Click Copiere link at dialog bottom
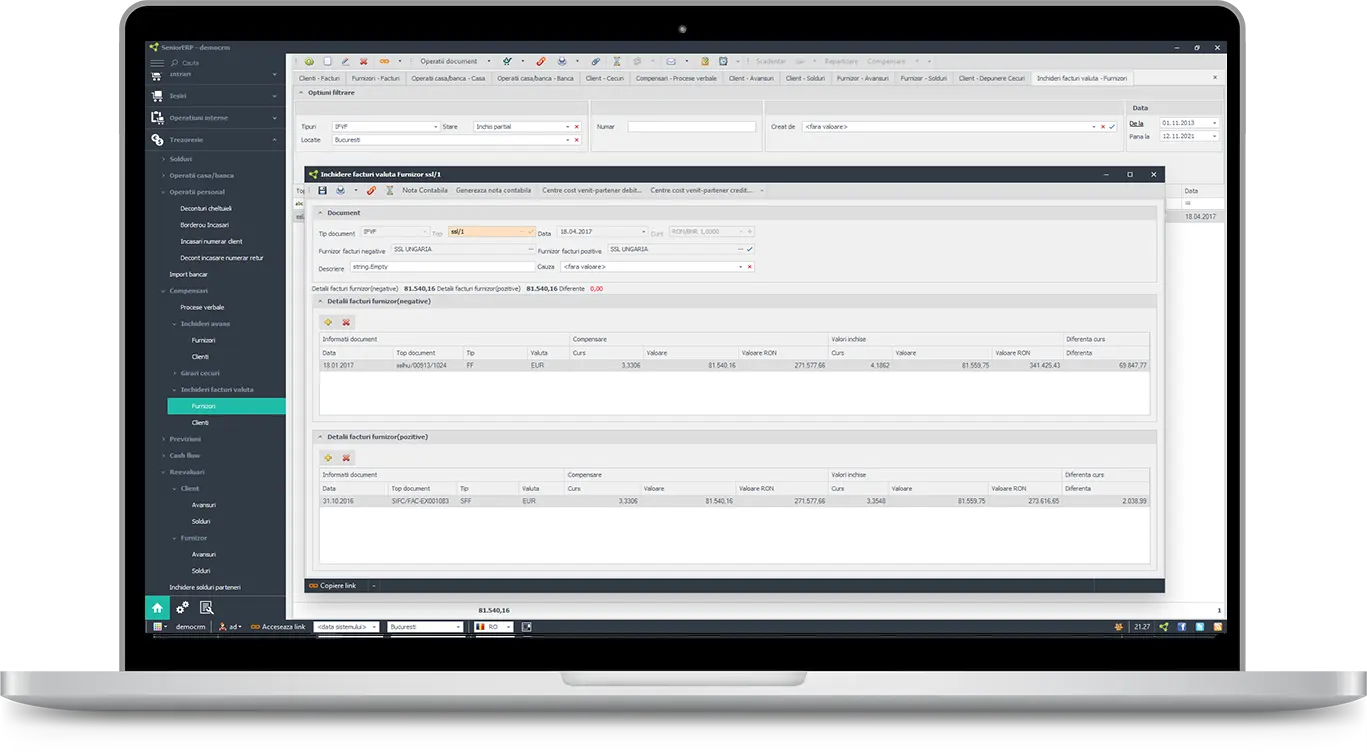Image resolution: width=1367 pixels, height=753 pixels. click(x=333, y=585)
